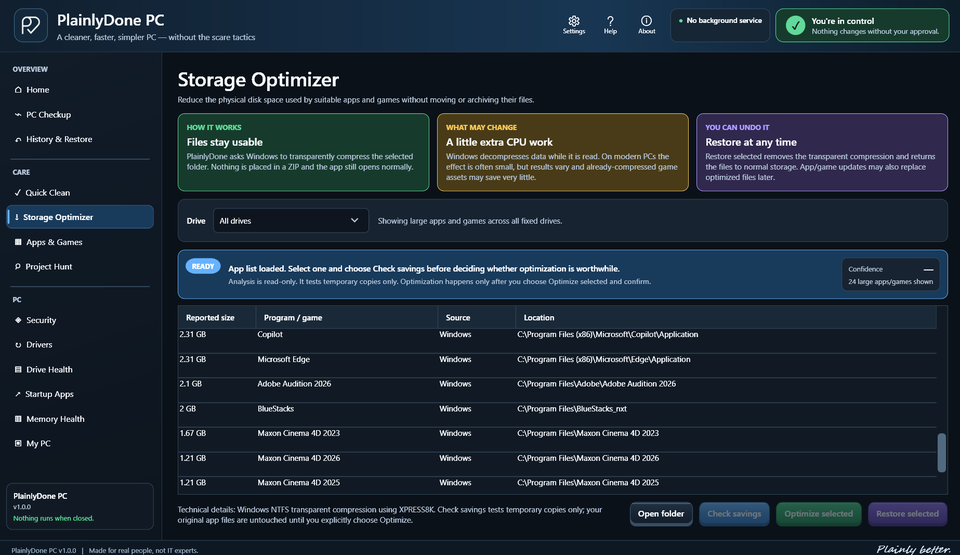
Task: Click the Restore selected button
Action: (x=907, y=514)
